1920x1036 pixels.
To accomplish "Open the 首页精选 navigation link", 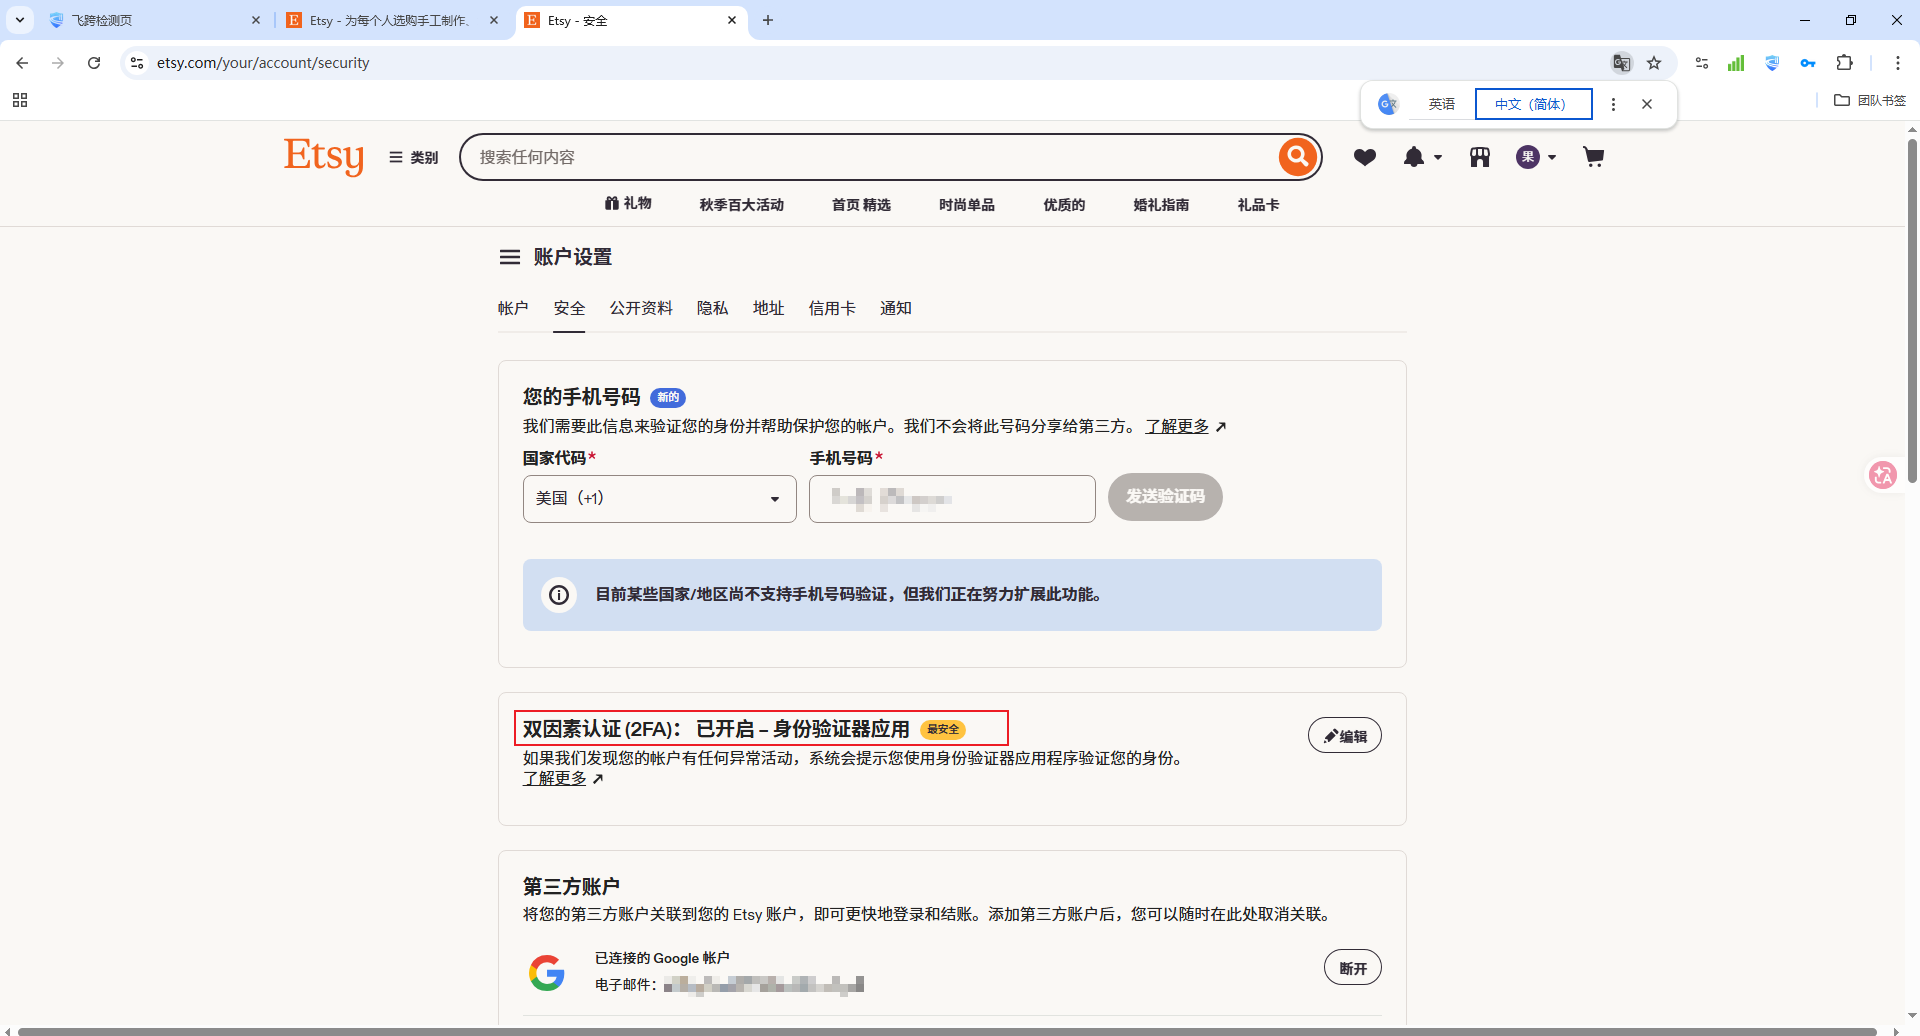I will [x=861, y=205].
